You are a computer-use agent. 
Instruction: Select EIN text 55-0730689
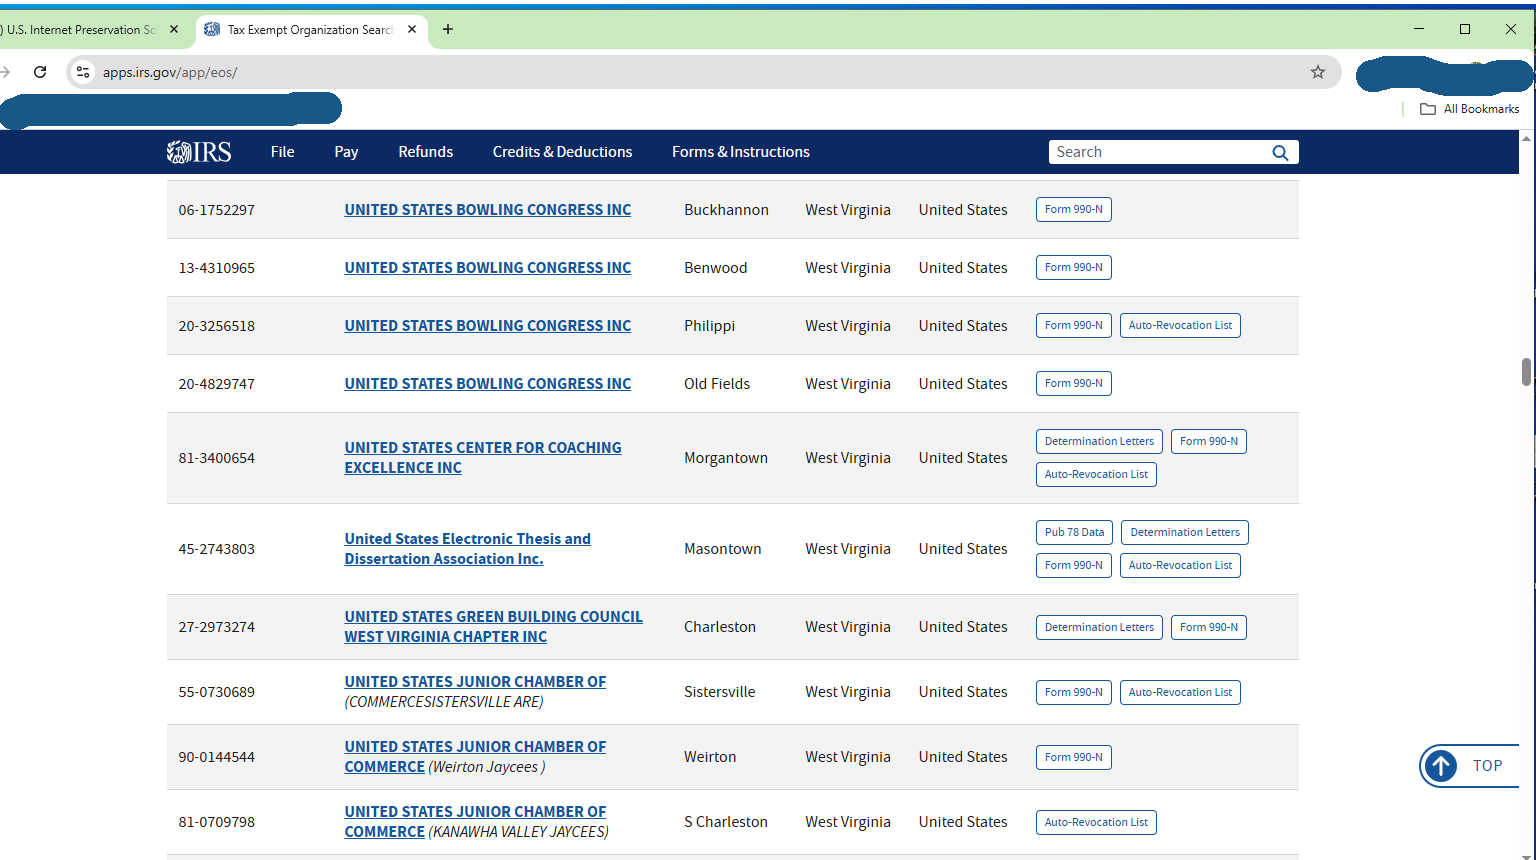[x=217, y=692]
